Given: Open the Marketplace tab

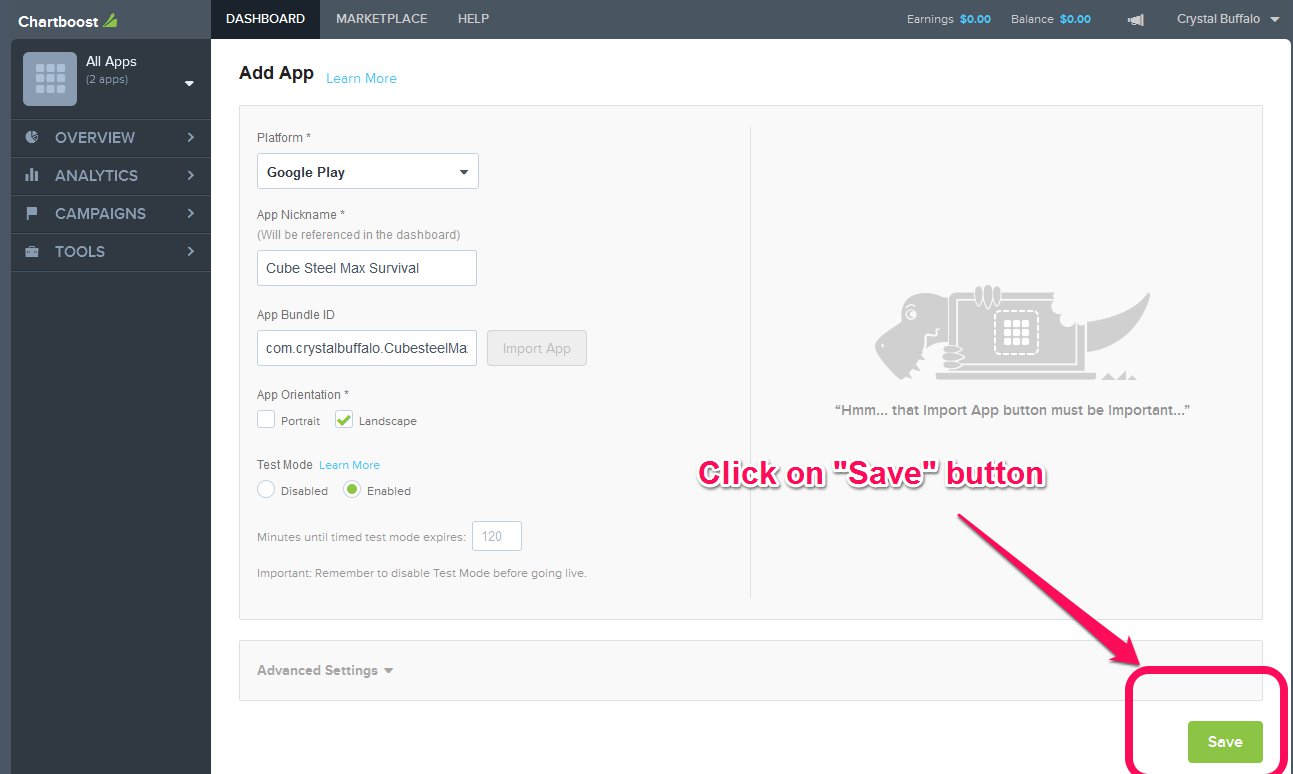Looking at the screenshot, I should tap(381, 19).
